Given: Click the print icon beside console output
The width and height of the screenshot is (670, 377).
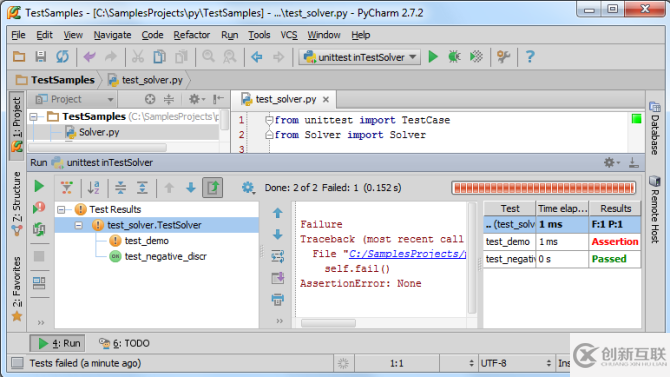Looking at the screenshot, I should (278, 300).
